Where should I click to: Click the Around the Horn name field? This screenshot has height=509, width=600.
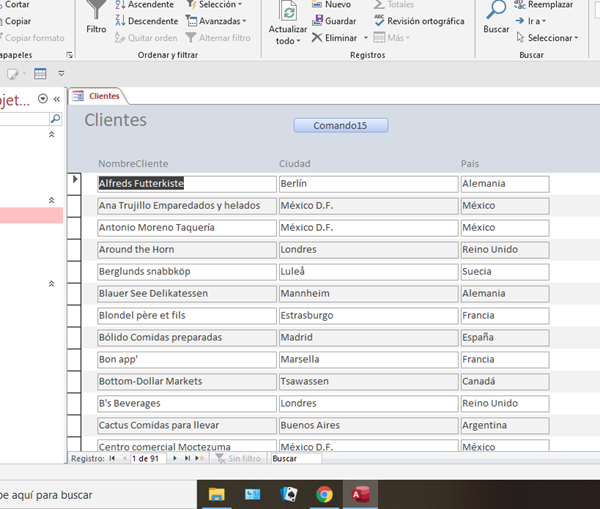pyautogui.click(x=186, y=250)
